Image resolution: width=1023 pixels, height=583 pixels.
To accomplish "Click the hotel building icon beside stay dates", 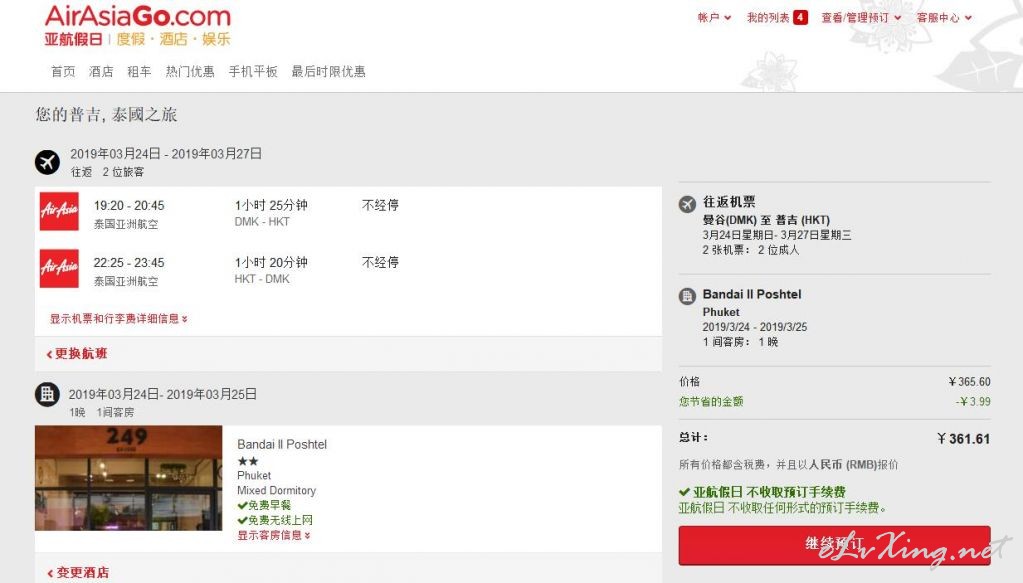I will click(x=47, y=395).
